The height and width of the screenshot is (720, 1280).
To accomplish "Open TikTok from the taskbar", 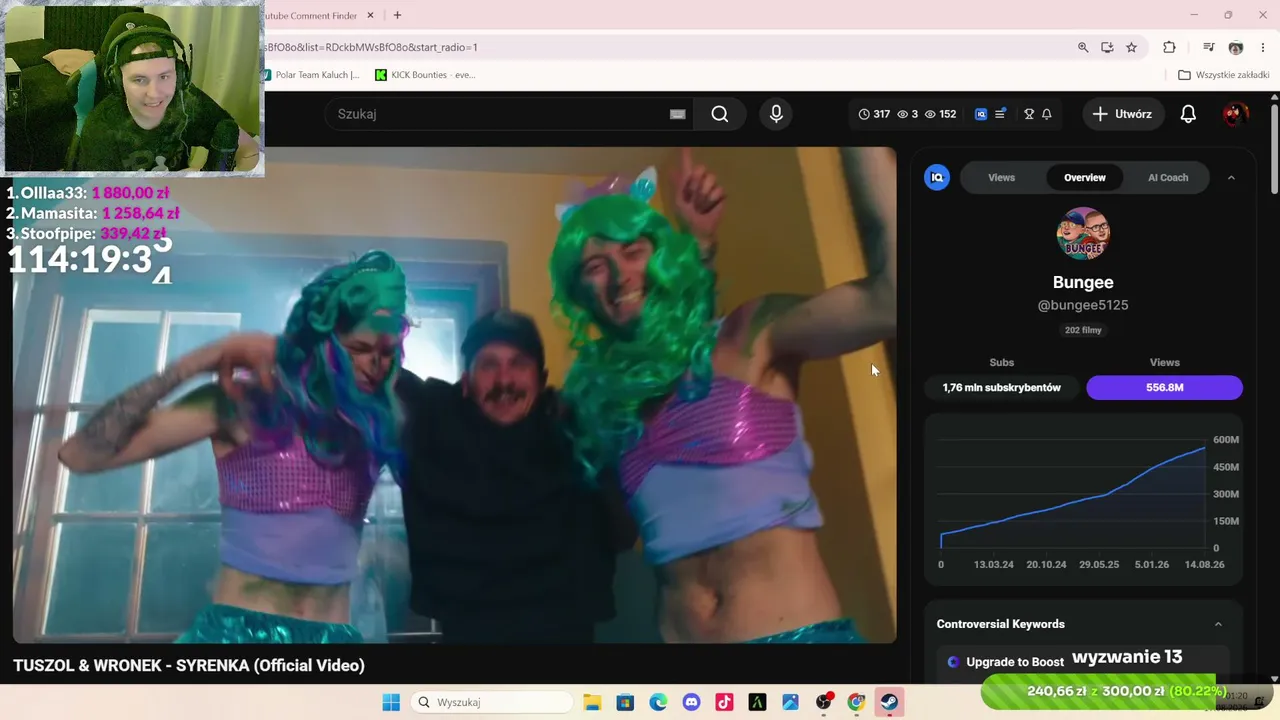I will click(724, 702).
